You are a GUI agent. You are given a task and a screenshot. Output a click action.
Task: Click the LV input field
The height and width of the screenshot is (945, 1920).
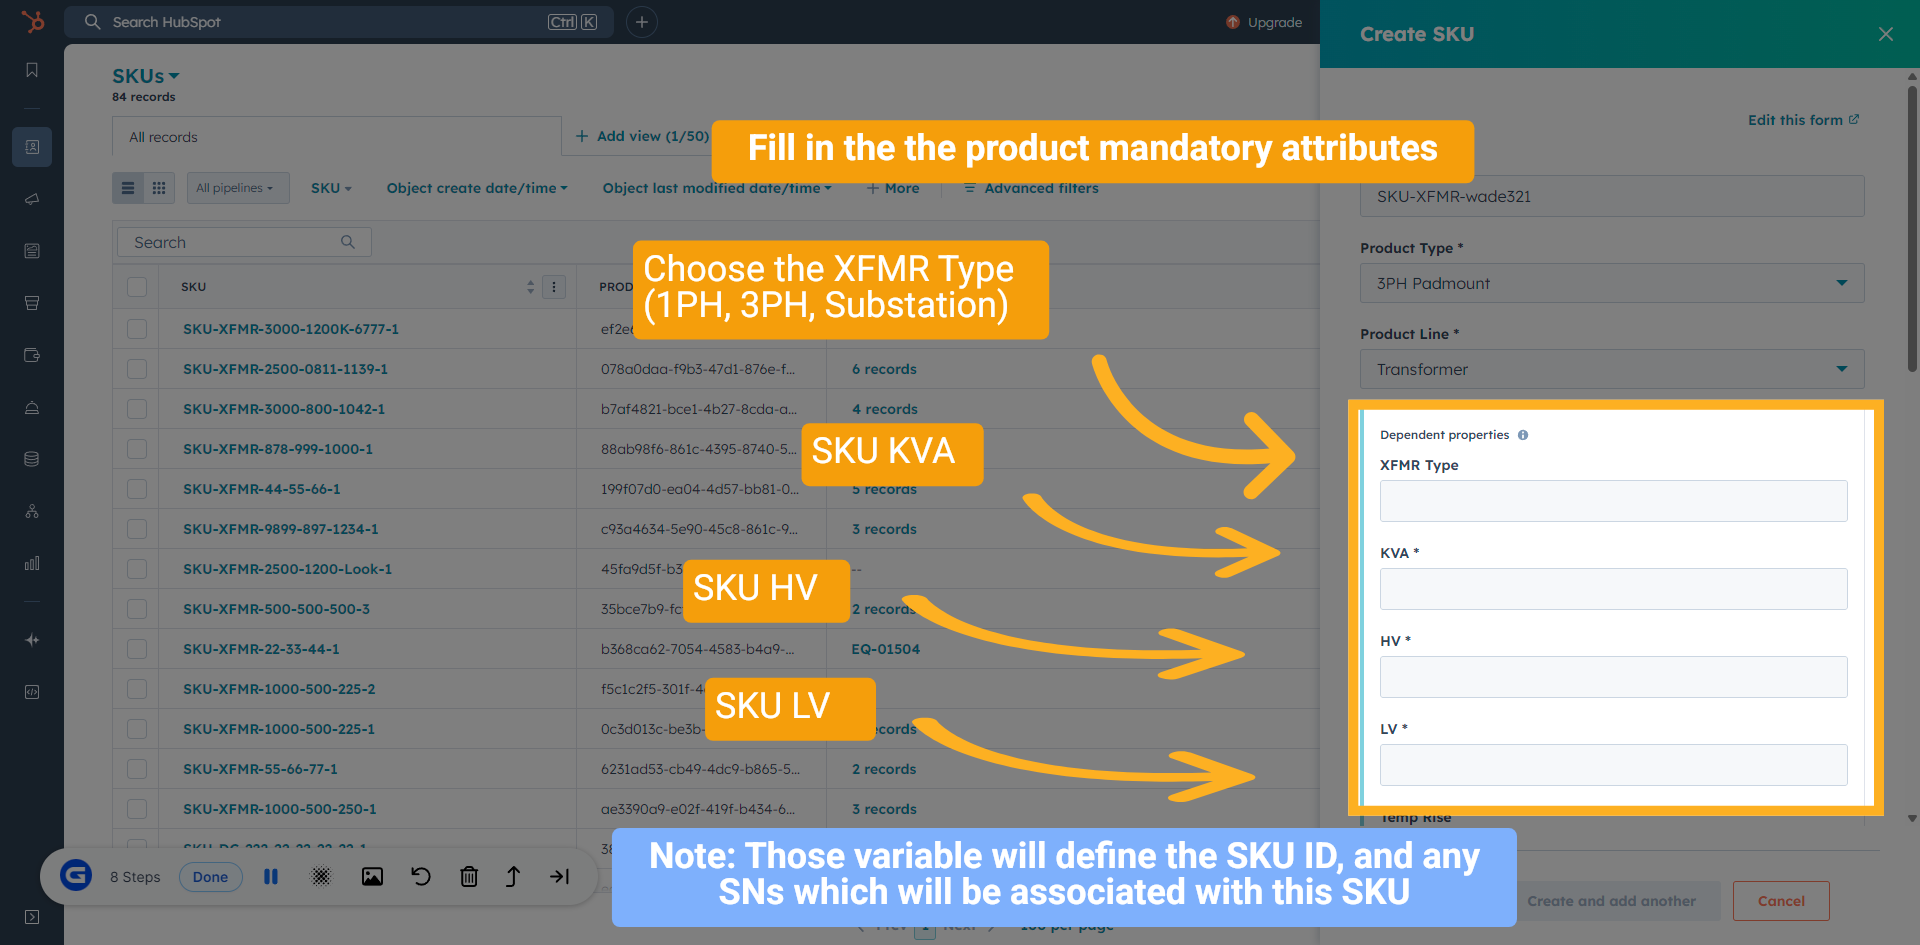coord(1613,765)
